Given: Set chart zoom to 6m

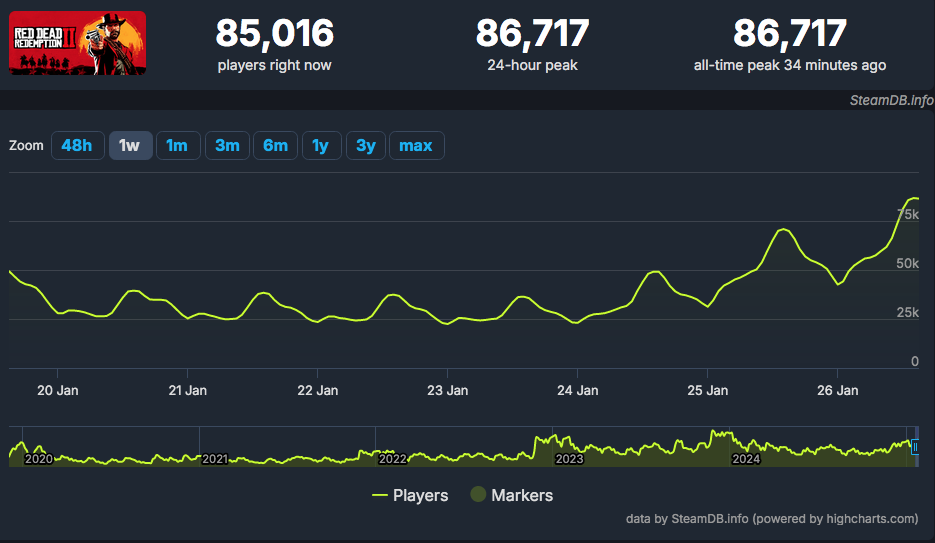Looking at the screenshot, I should coord(275,145).
